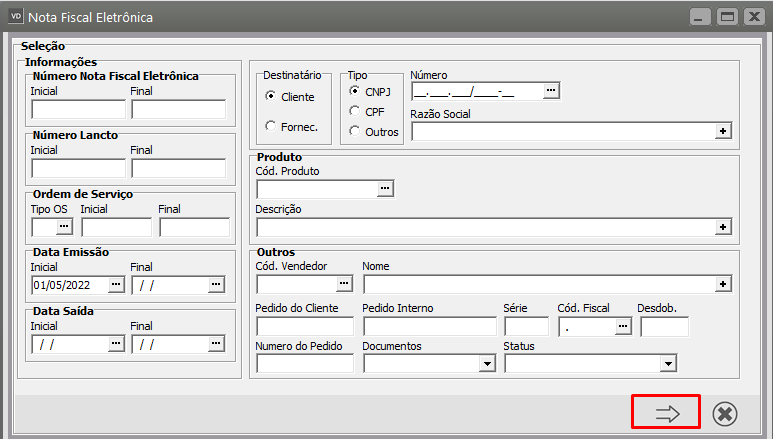This screenshot has height=439, width=773.
Task: Select Fornec. as Destinatário
Action: pyautogui.click(x=271, y=127)
